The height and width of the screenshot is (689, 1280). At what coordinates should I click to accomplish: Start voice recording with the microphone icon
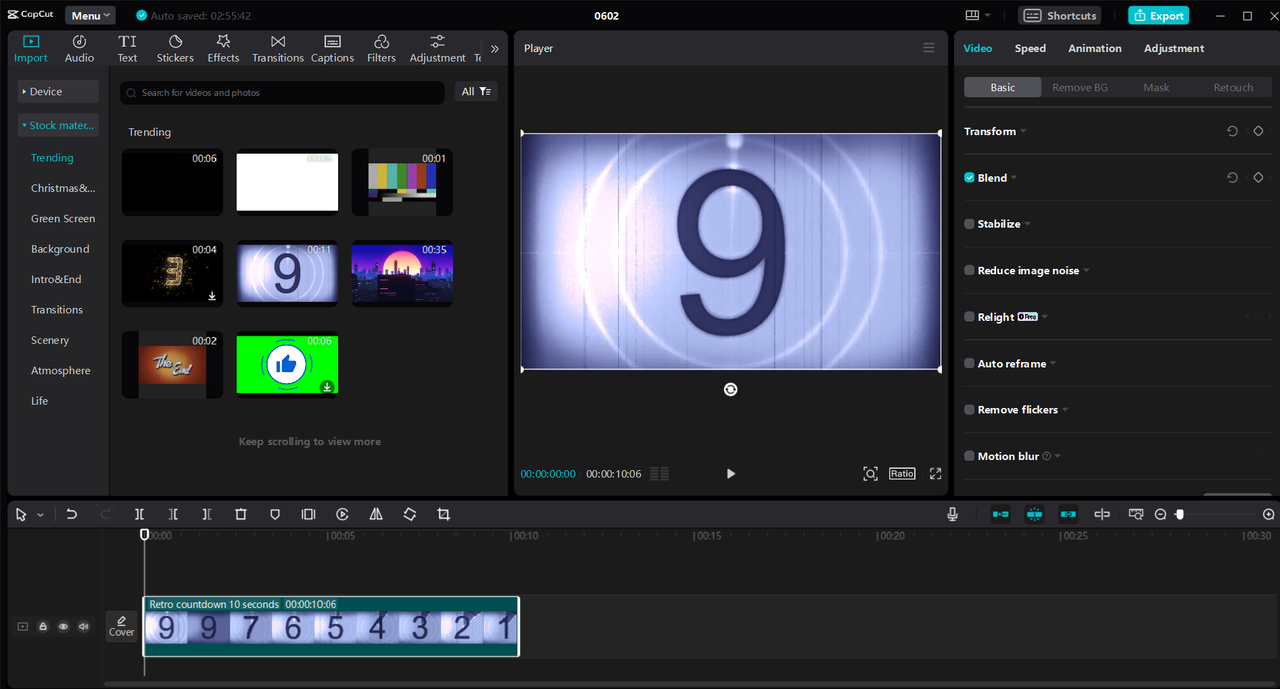952,514
